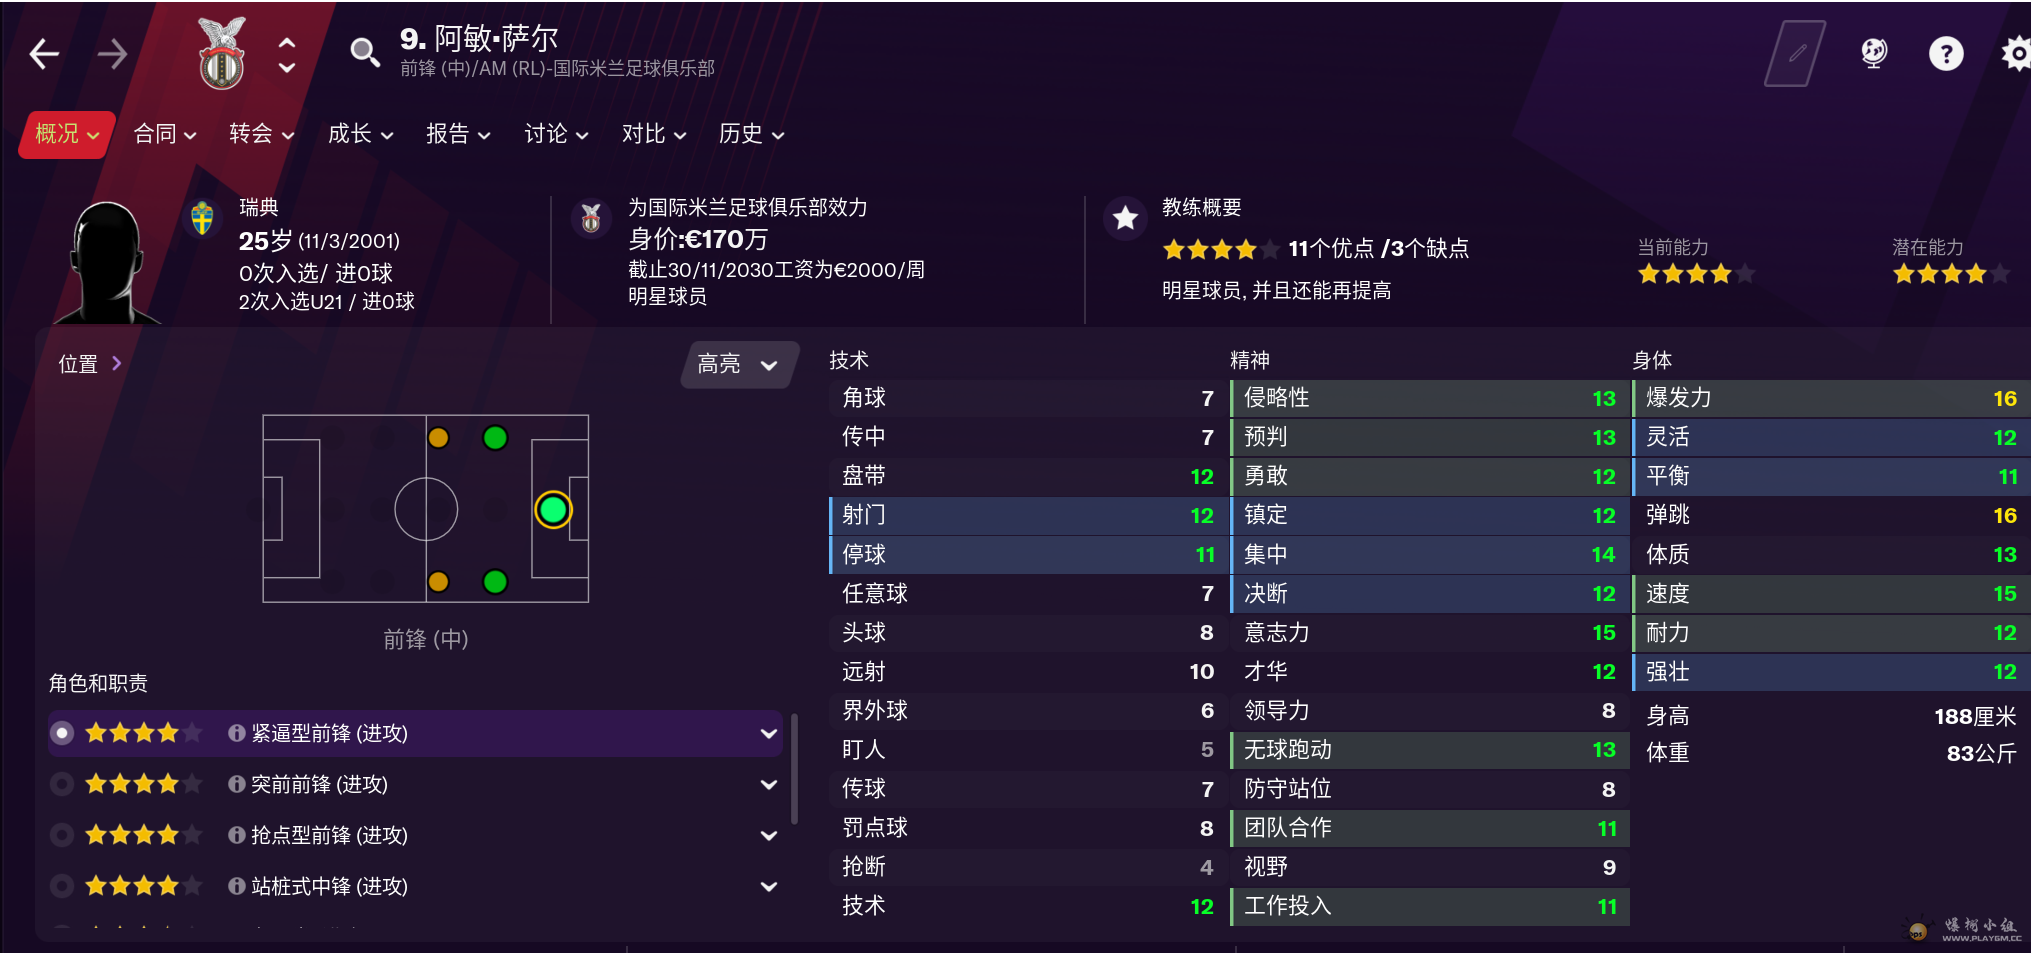2031x953 pixels.
Task: Show info for 突前前锋 role
Action: [237, 784]
